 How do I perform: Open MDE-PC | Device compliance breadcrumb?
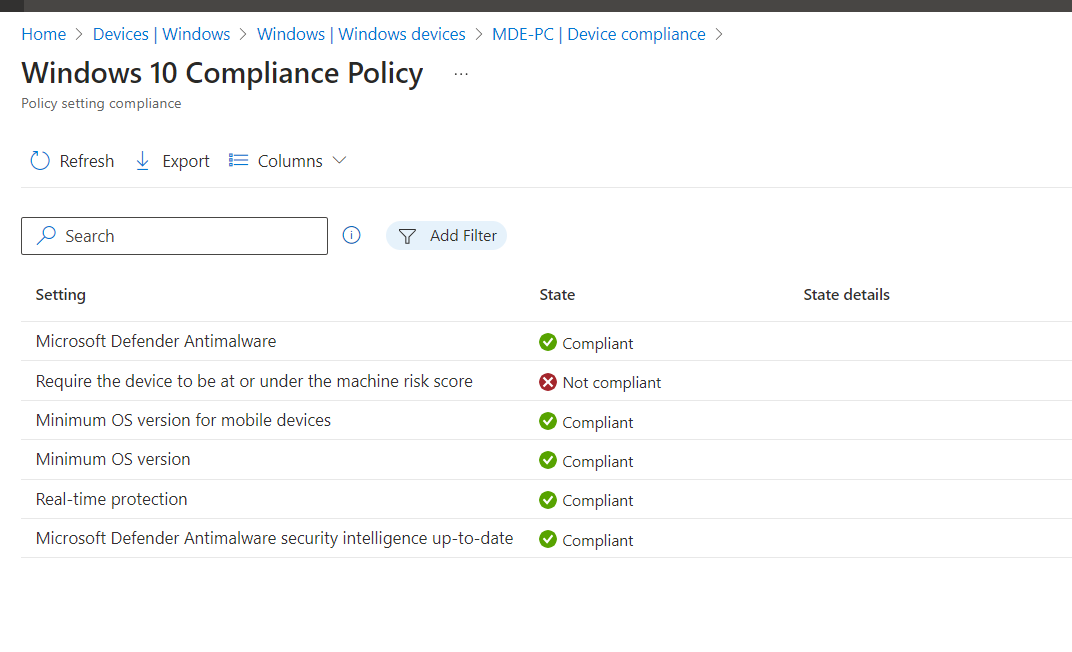598,34
